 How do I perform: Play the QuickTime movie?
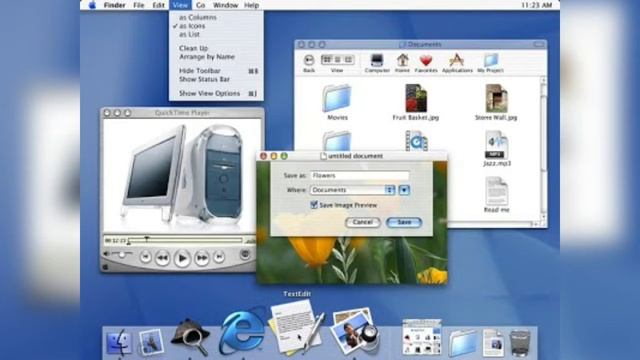[x=182, y=258]
